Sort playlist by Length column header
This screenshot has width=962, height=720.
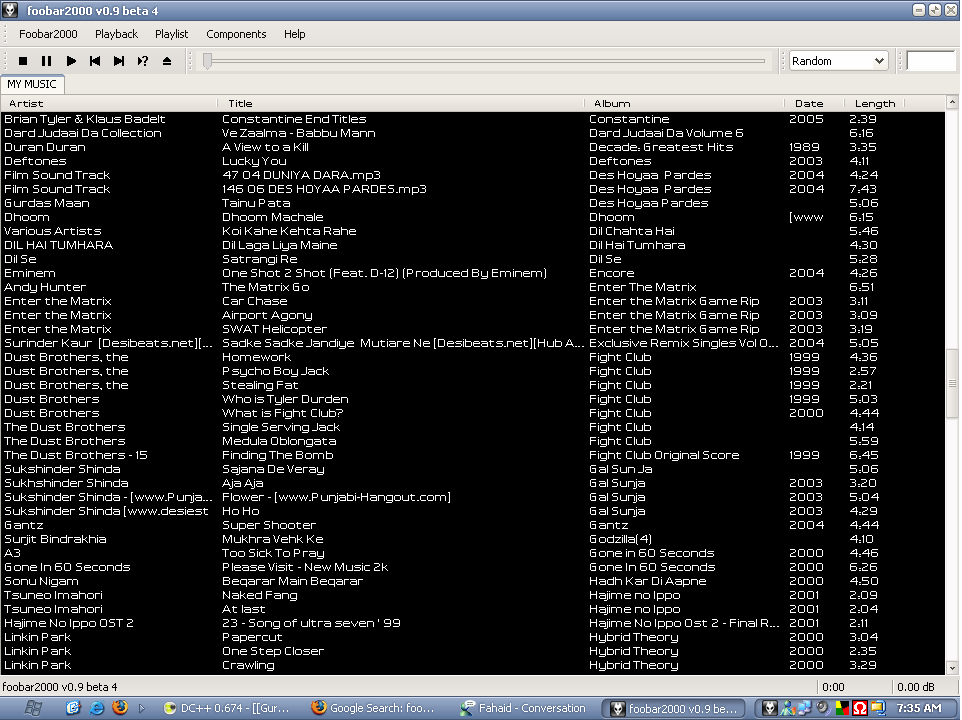(x=875, y=104)
